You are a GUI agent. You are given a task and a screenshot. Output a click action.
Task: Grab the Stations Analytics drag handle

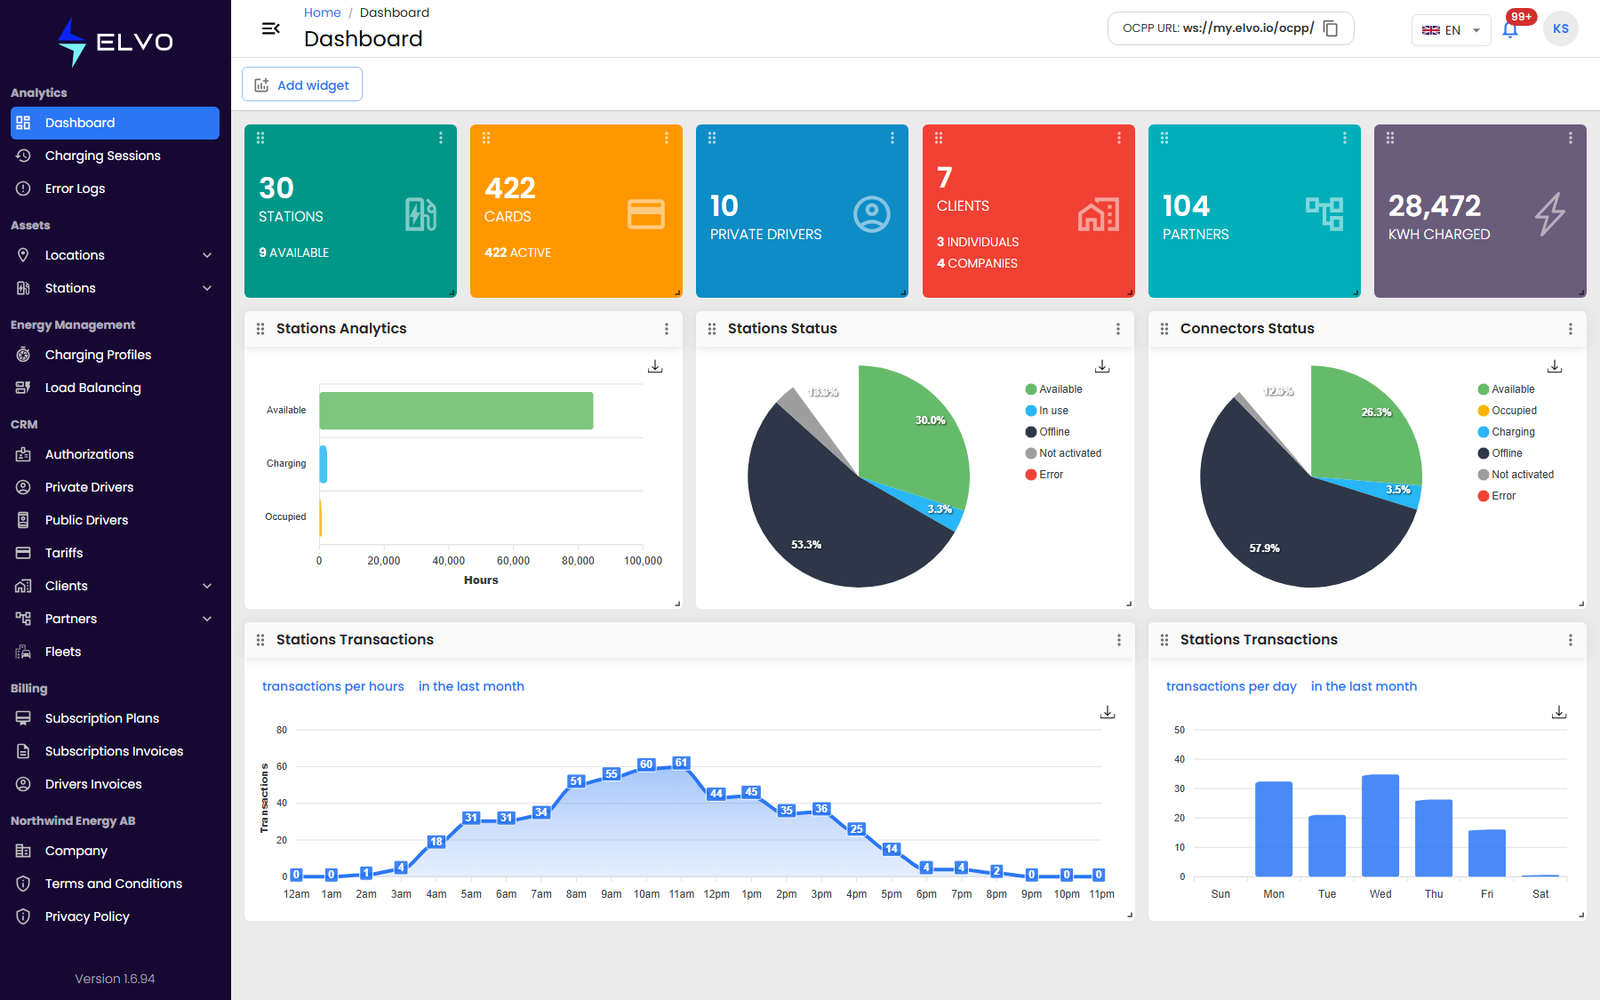(x=260, y=329)
